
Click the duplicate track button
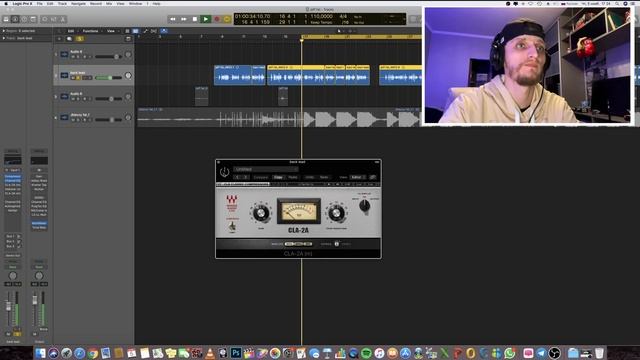click(69, 39)
